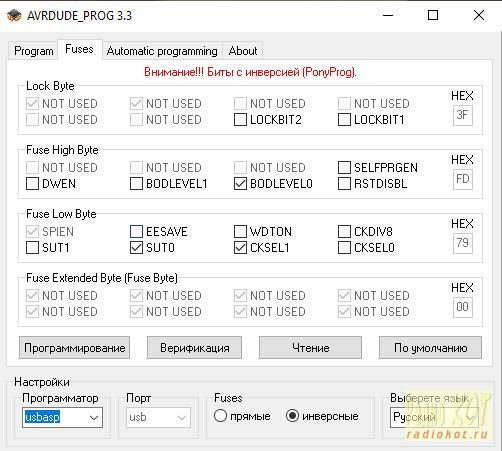Minimize the AVRDUDE_PROG window
The width and height of the screenshot is (502, 451).
[388, 15]
